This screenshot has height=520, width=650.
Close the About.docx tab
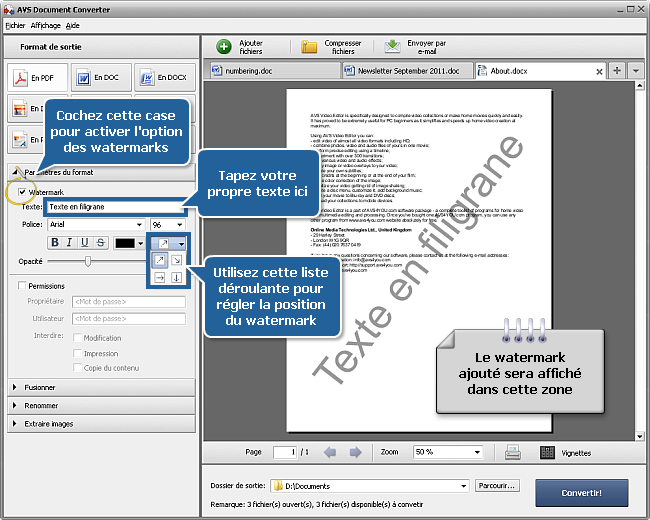click(x=599, y=72)
